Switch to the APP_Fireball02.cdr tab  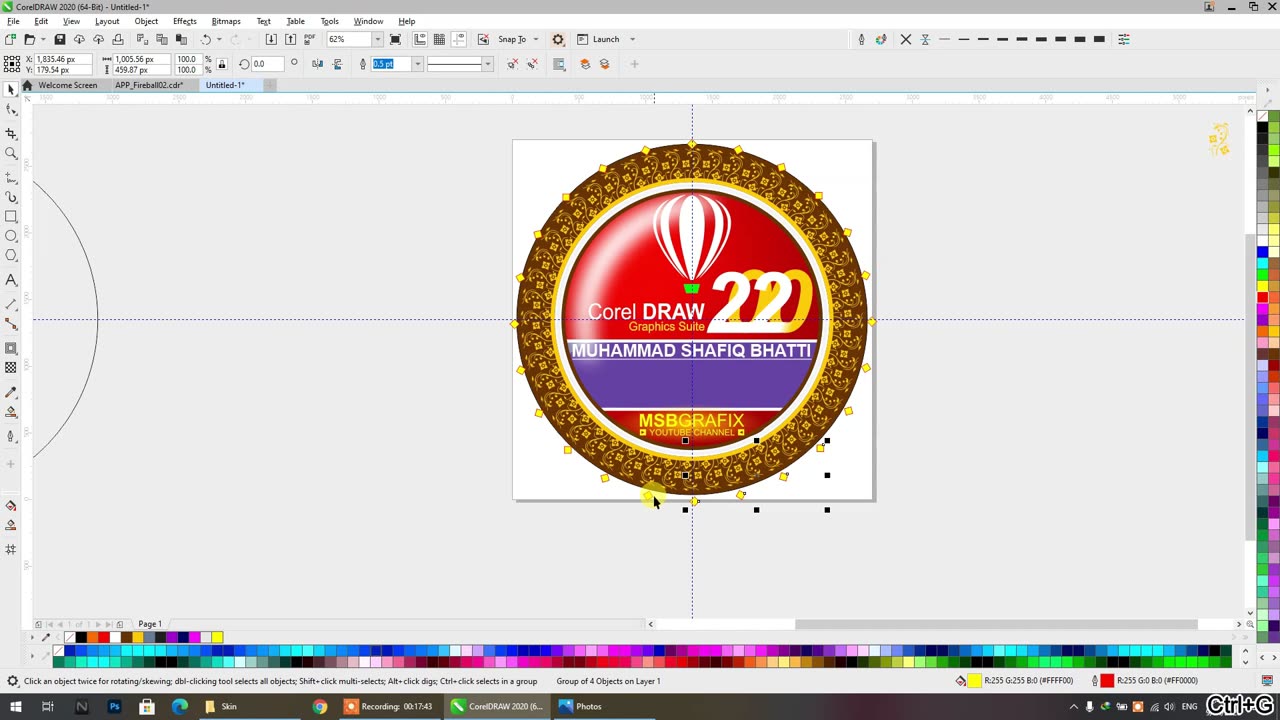(x=149, y=85)
